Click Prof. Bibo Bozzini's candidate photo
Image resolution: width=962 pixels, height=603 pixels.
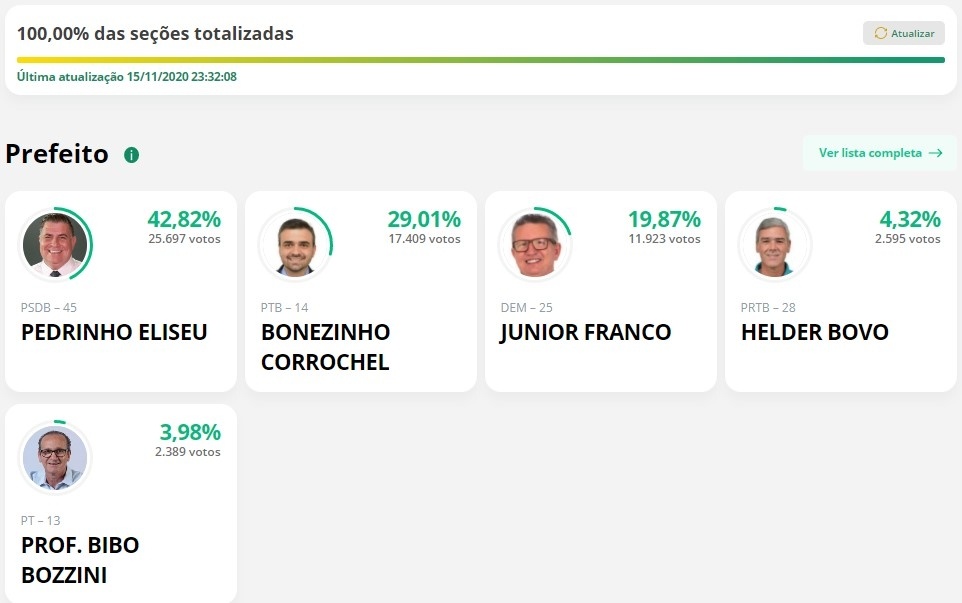(55, 458)
